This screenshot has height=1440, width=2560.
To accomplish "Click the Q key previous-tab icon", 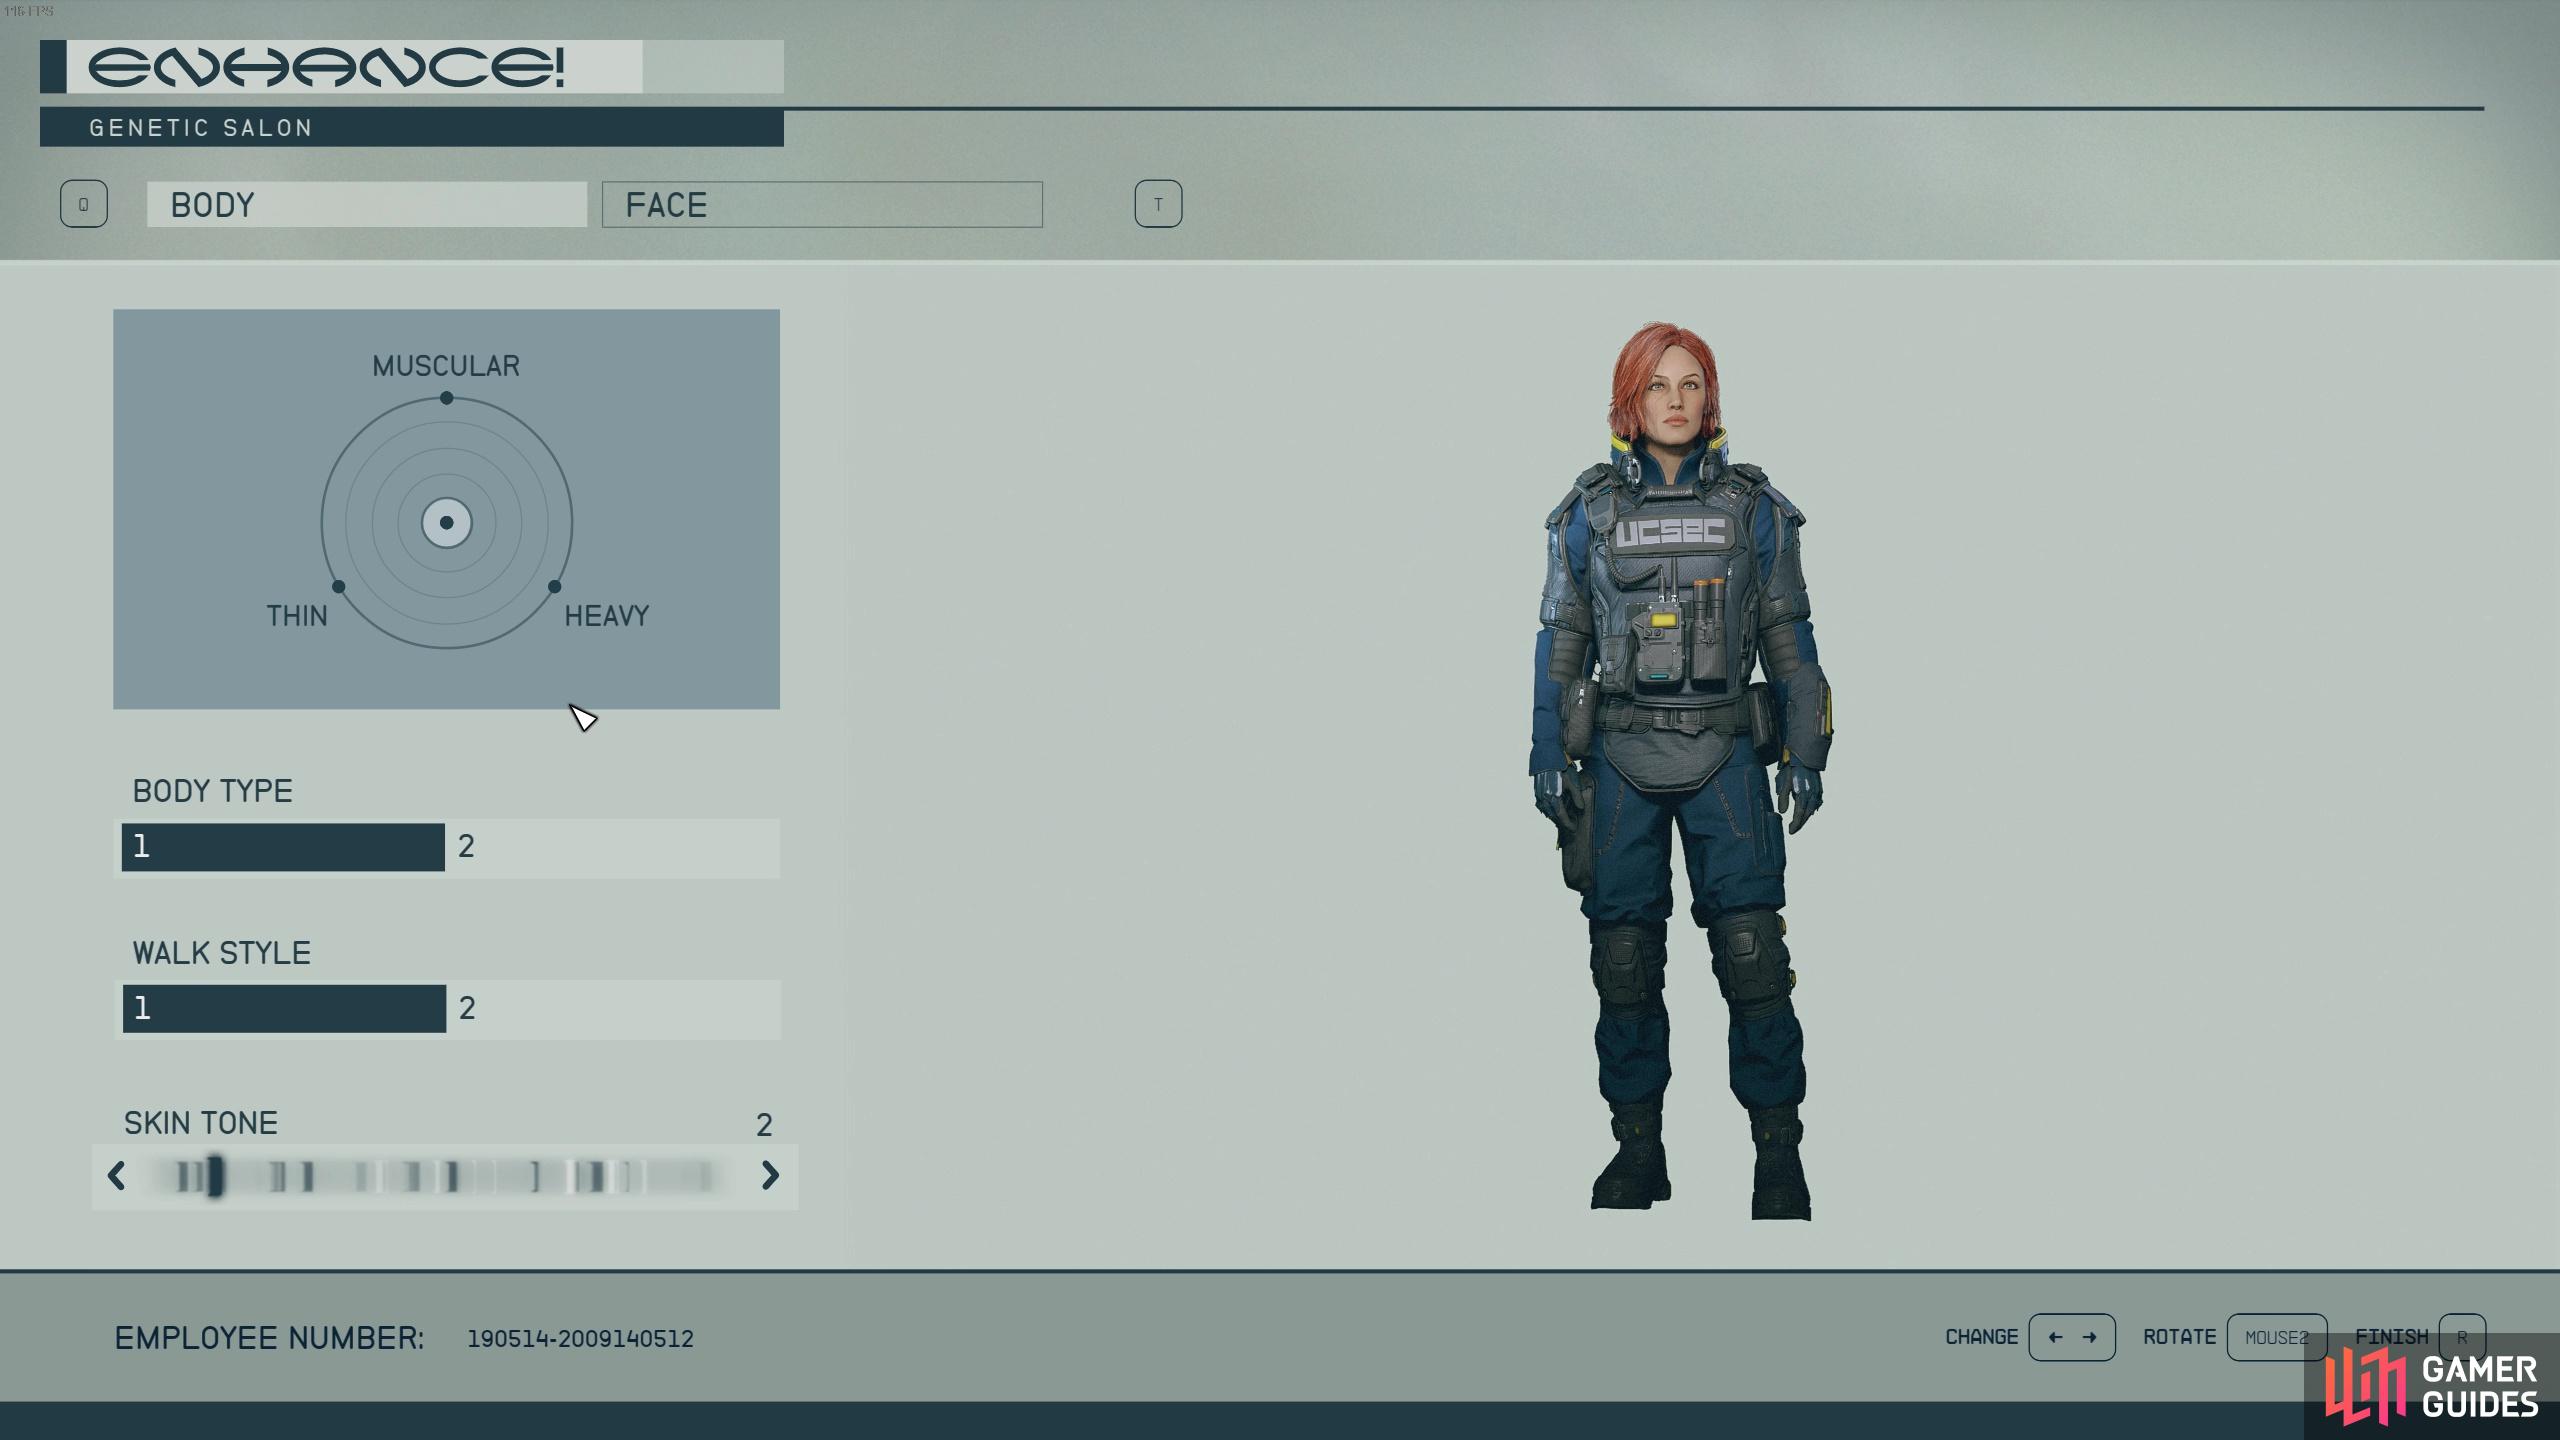I will [84, 204].
